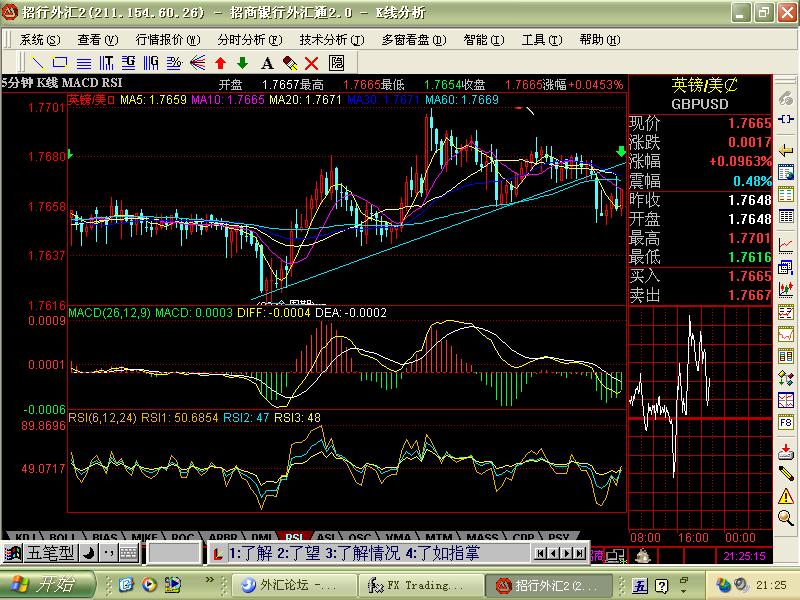Click the 开始 Start button
The width and height of the screenshot is (800, 600).
pos(47,584)
